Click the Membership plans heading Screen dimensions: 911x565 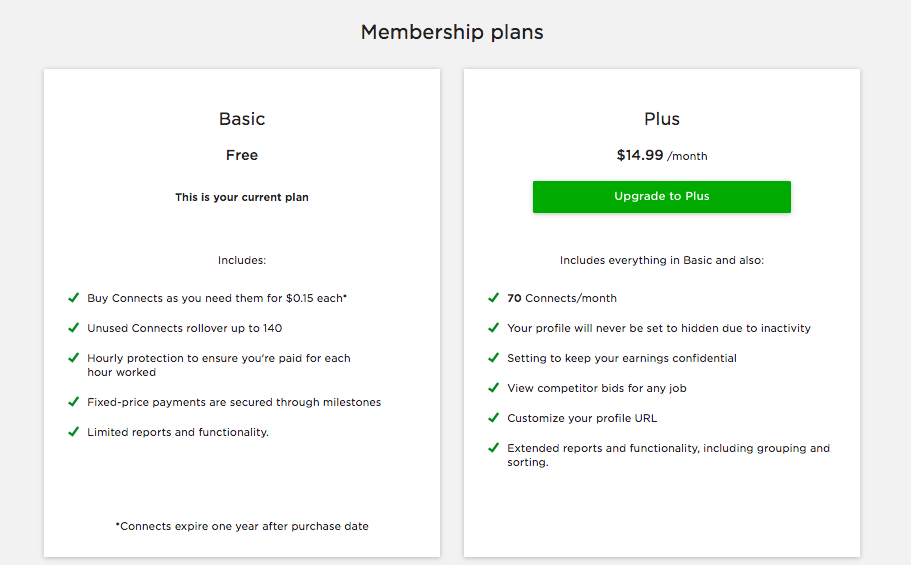point(452,32)
